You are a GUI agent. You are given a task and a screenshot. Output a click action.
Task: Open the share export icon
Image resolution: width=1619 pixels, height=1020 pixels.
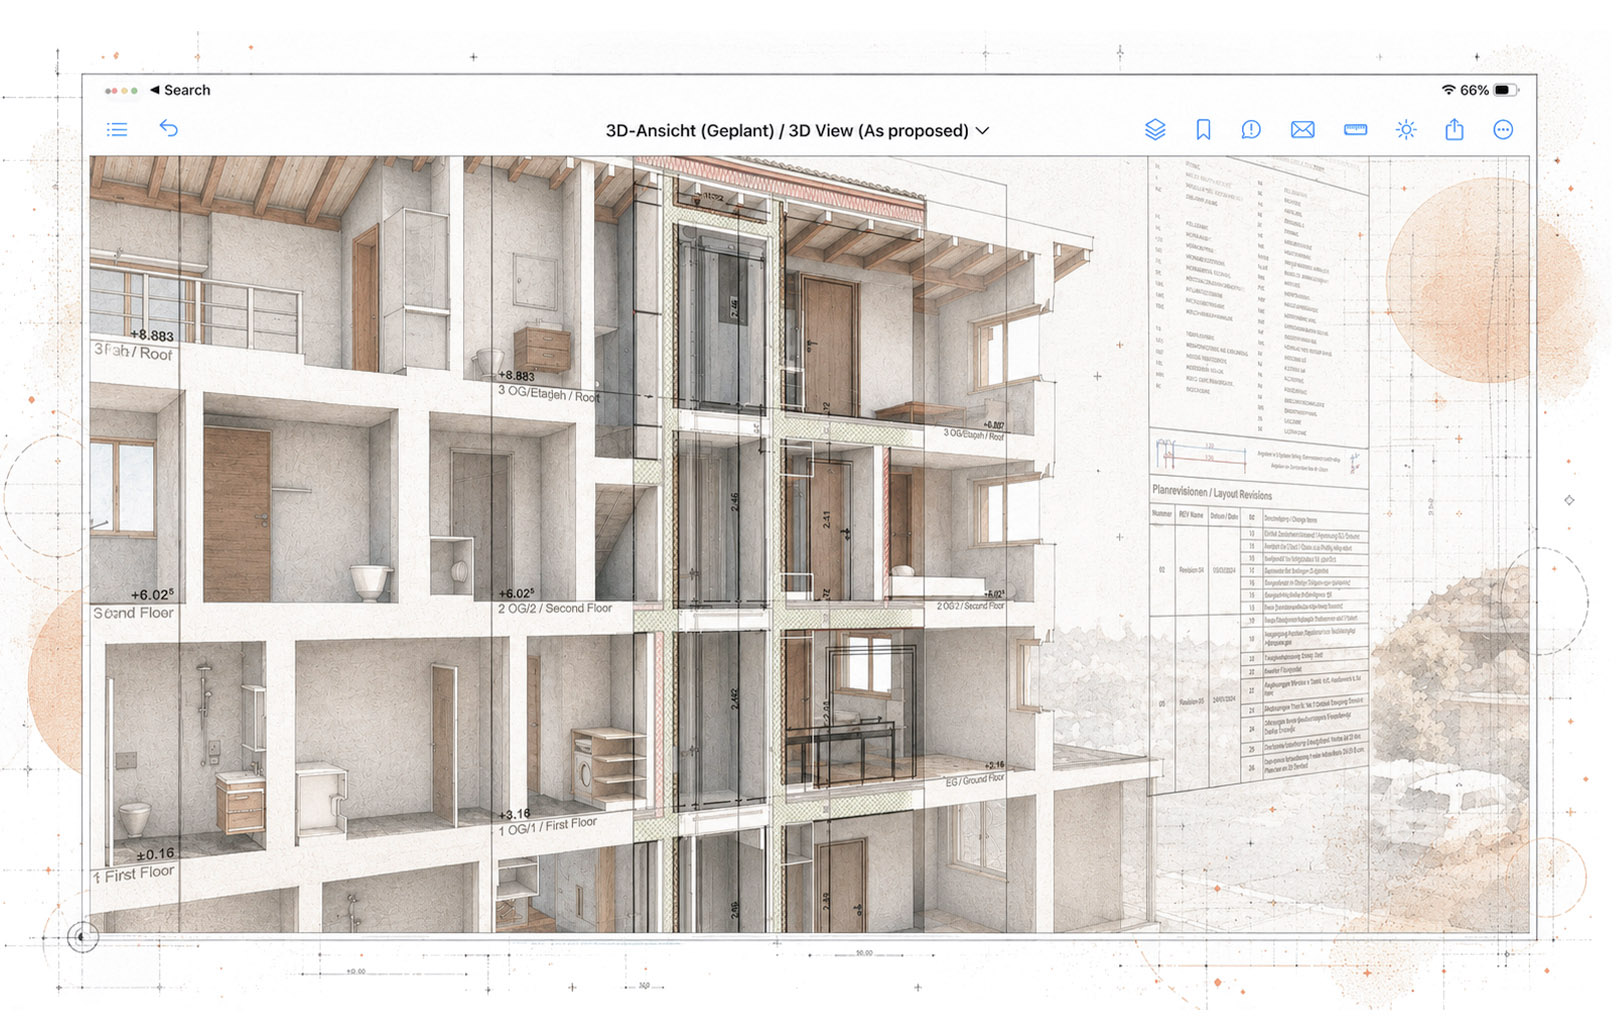(x=1454, y=129)
